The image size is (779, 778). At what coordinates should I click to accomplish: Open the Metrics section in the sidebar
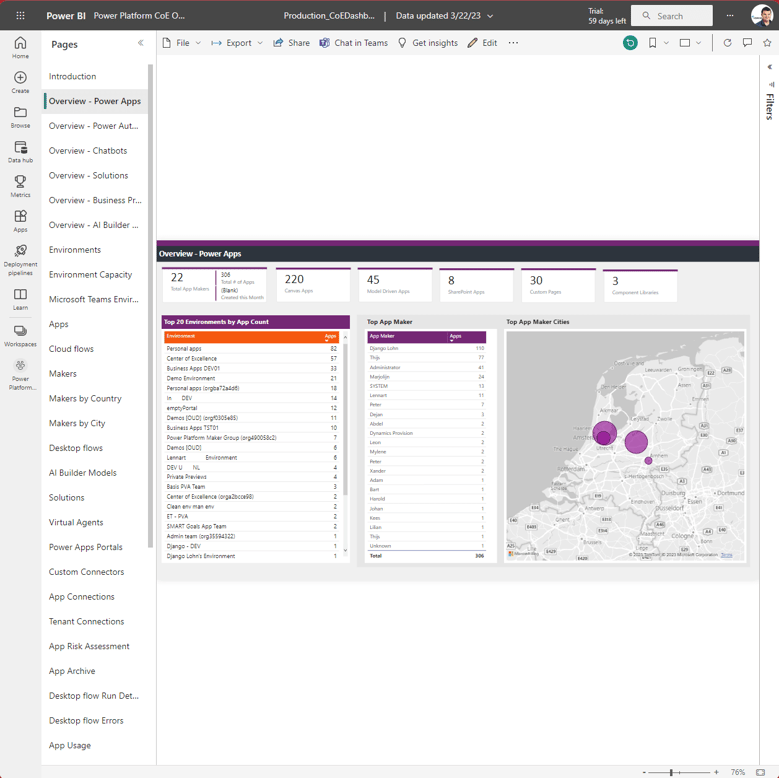(20, 187)
